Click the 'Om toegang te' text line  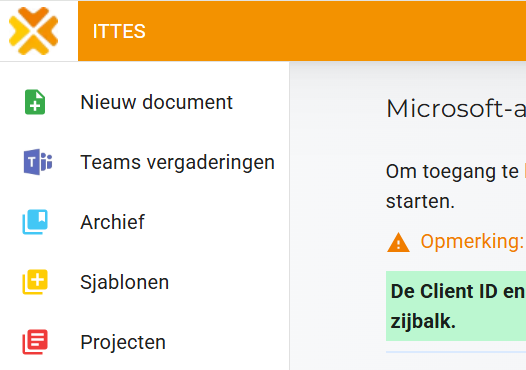452,171
